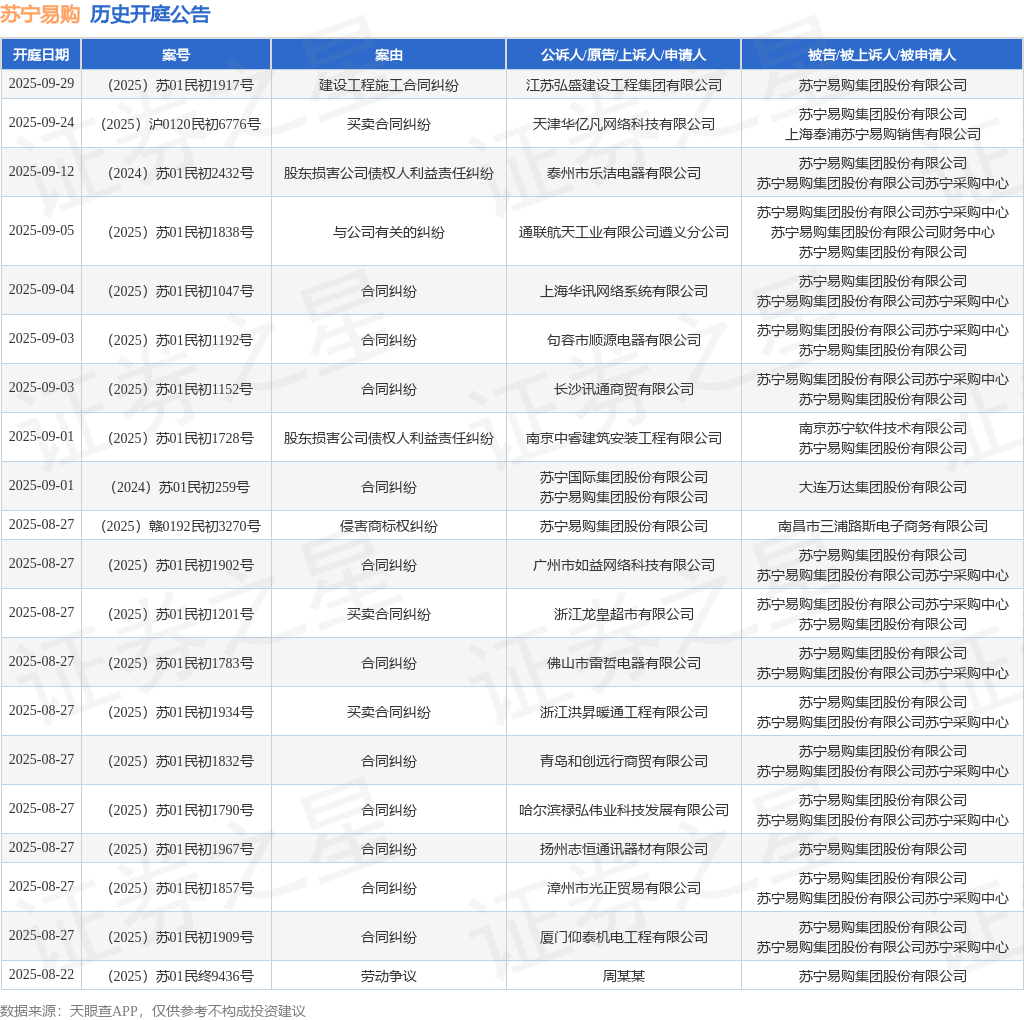Select case number (2024)苏01民初2432号
The width and height of the screenshot is (1024, 1020).
181,173
